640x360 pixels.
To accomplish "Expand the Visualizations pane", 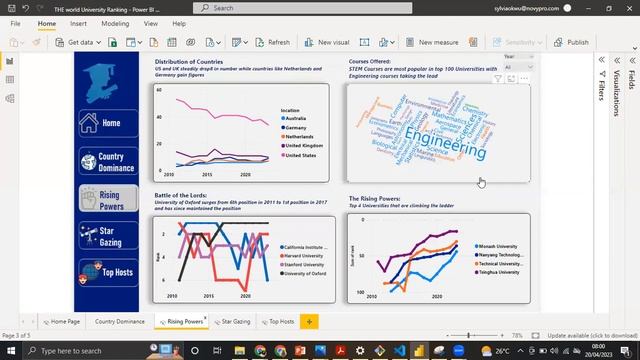I will (x=617, y=60).
